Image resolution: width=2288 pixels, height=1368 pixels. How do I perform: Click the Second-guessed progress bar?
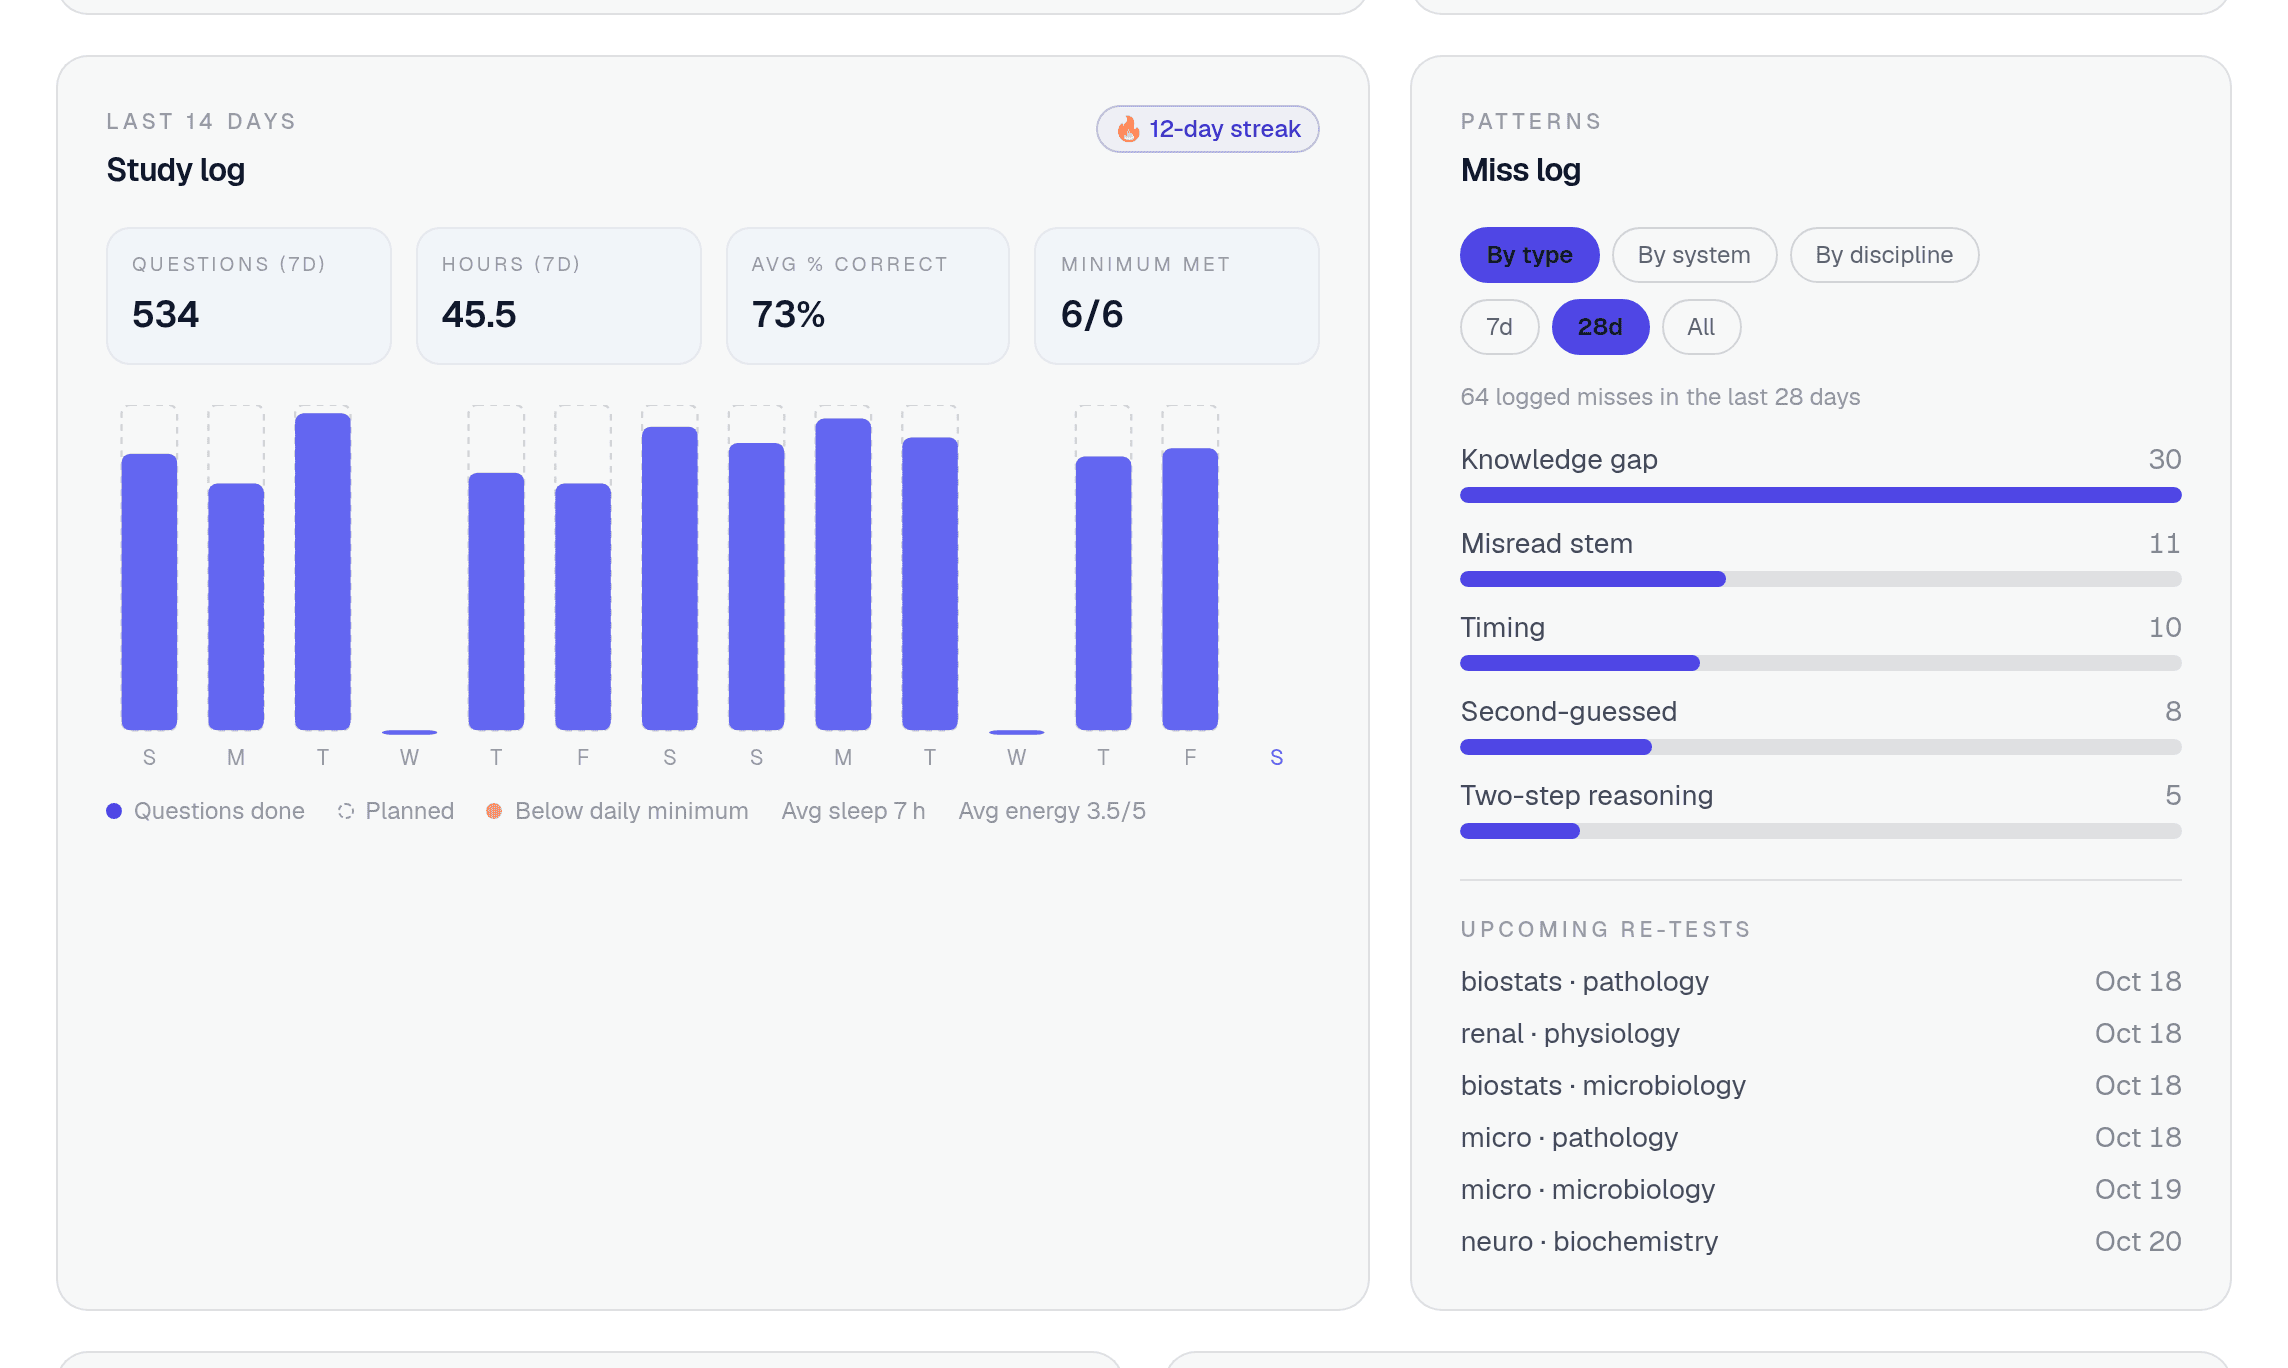point(1820,747)
